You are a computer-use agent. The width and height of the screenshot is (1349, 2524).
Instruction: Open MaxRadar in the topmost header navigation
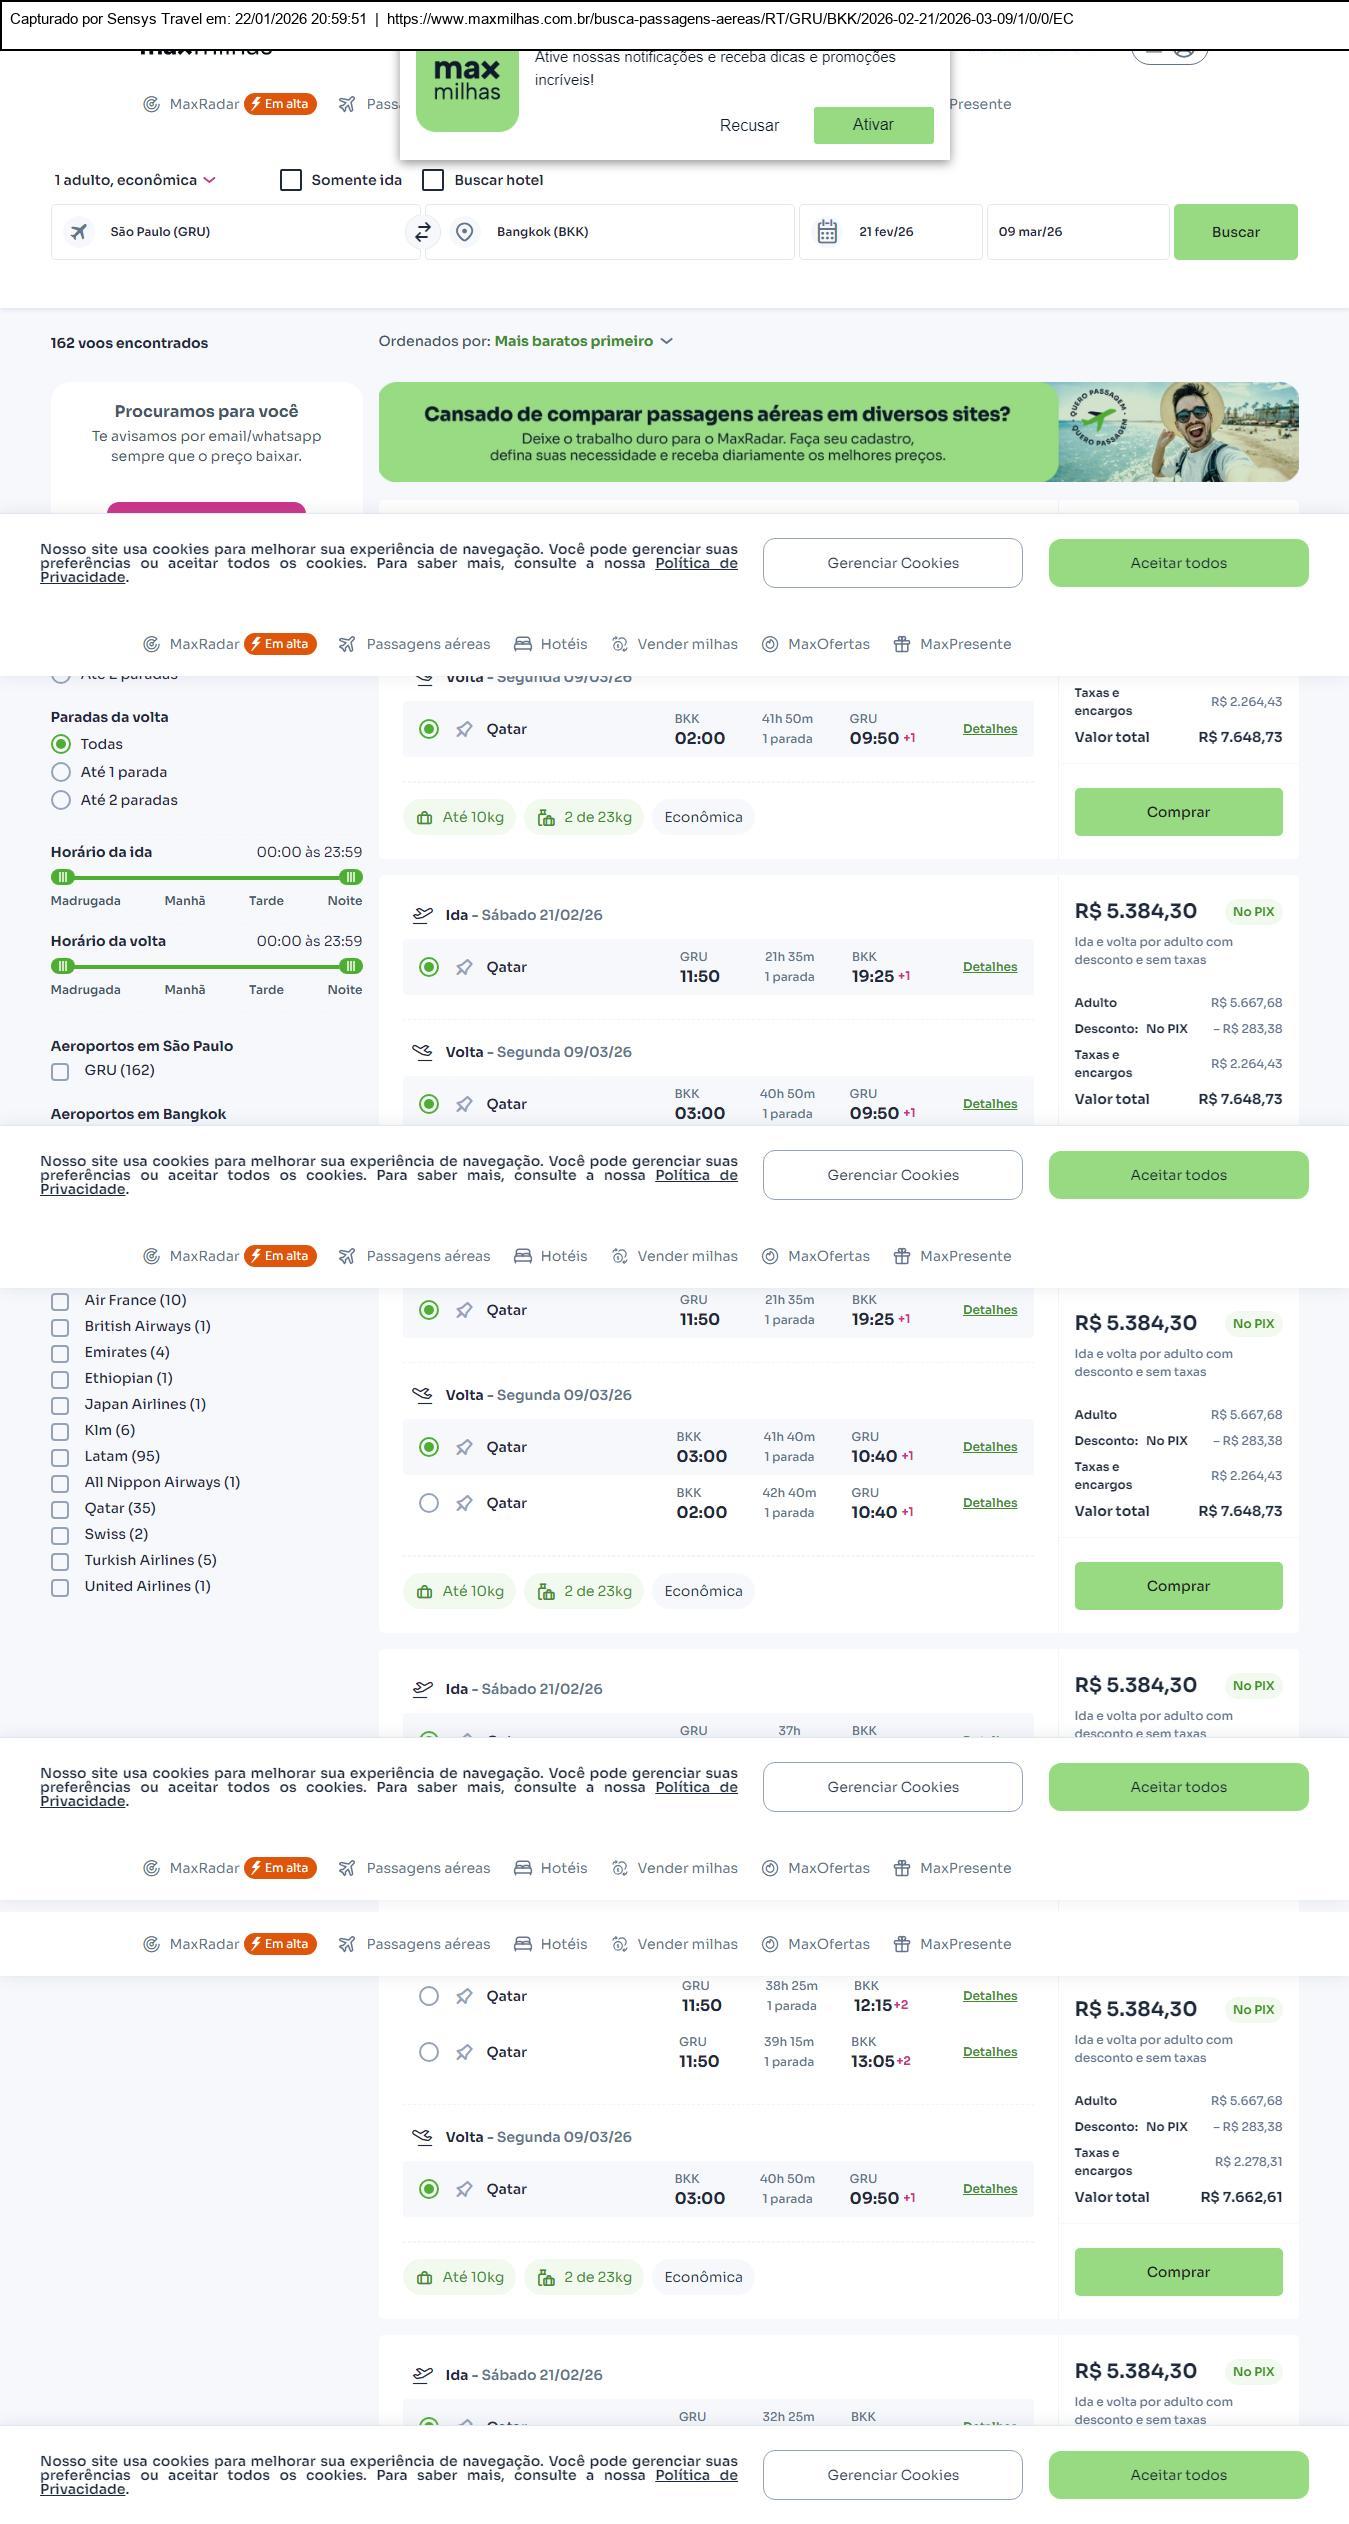point(203,104)
